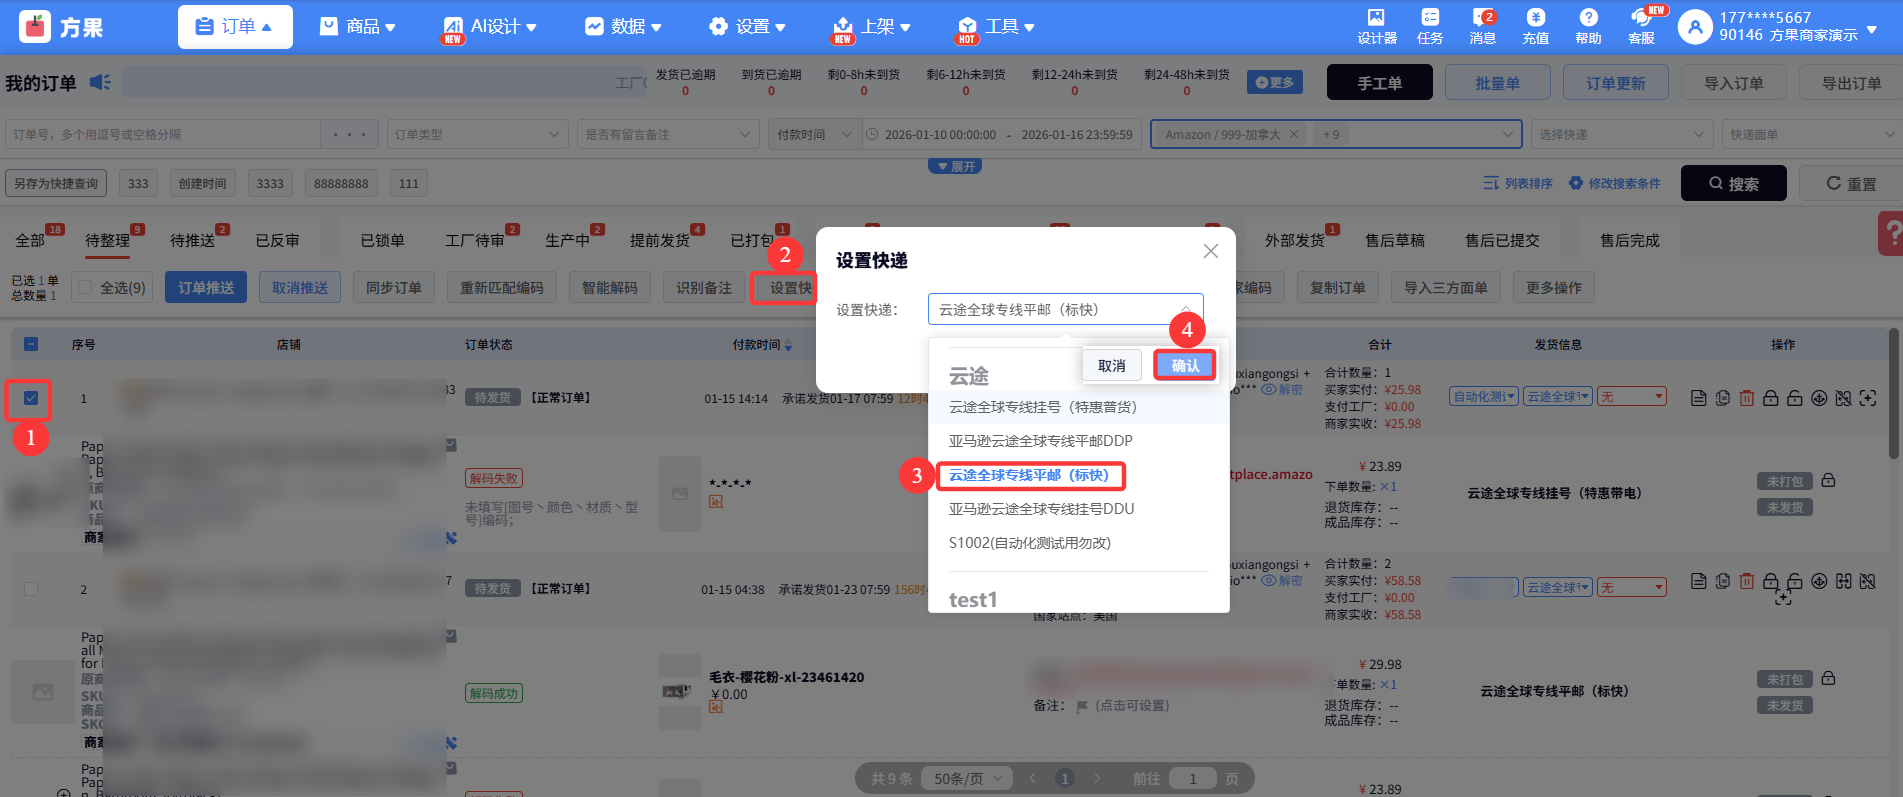Click the 列表排序 sort icon link

pyautogui.click(x=1517, y=183)
